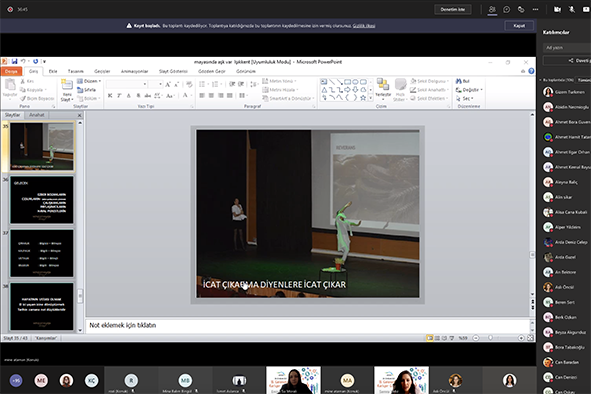Screen dimensions: 591x394
Task: Click the Yapıştır paste icon
Action: point(10,85)
